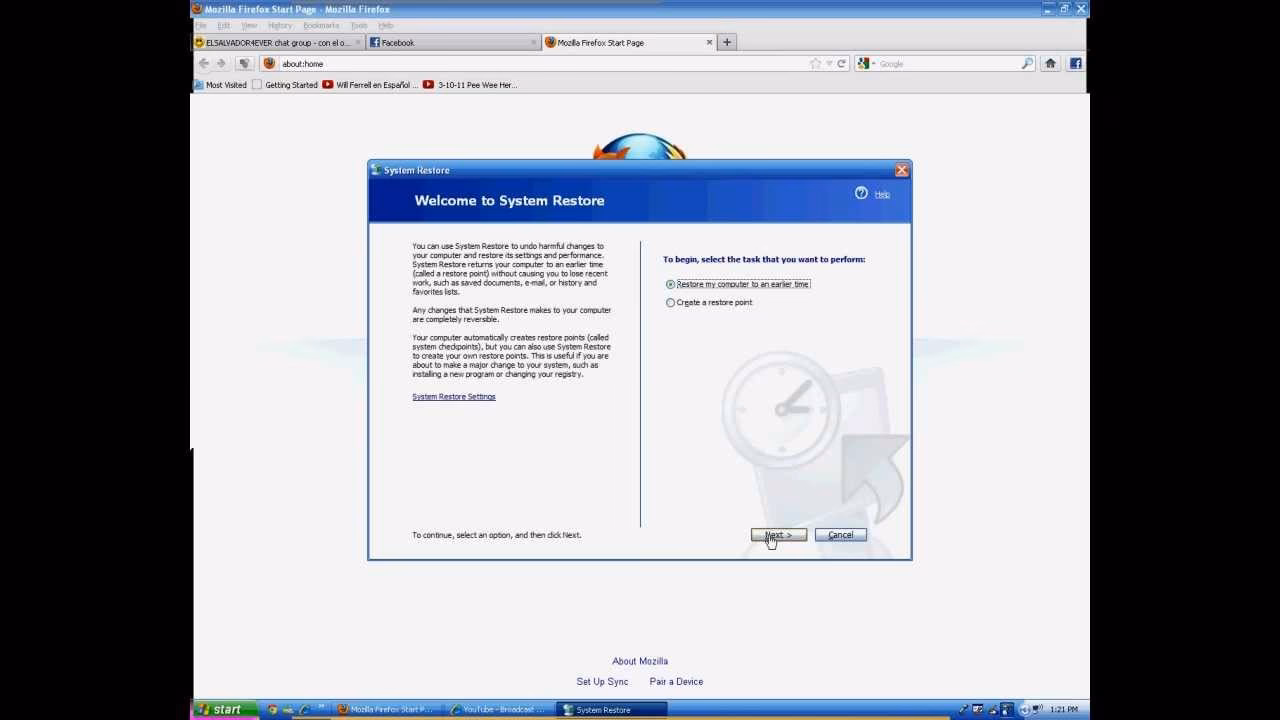
Task: Select the Create a restore point option
Action: (x=670, y=302)
